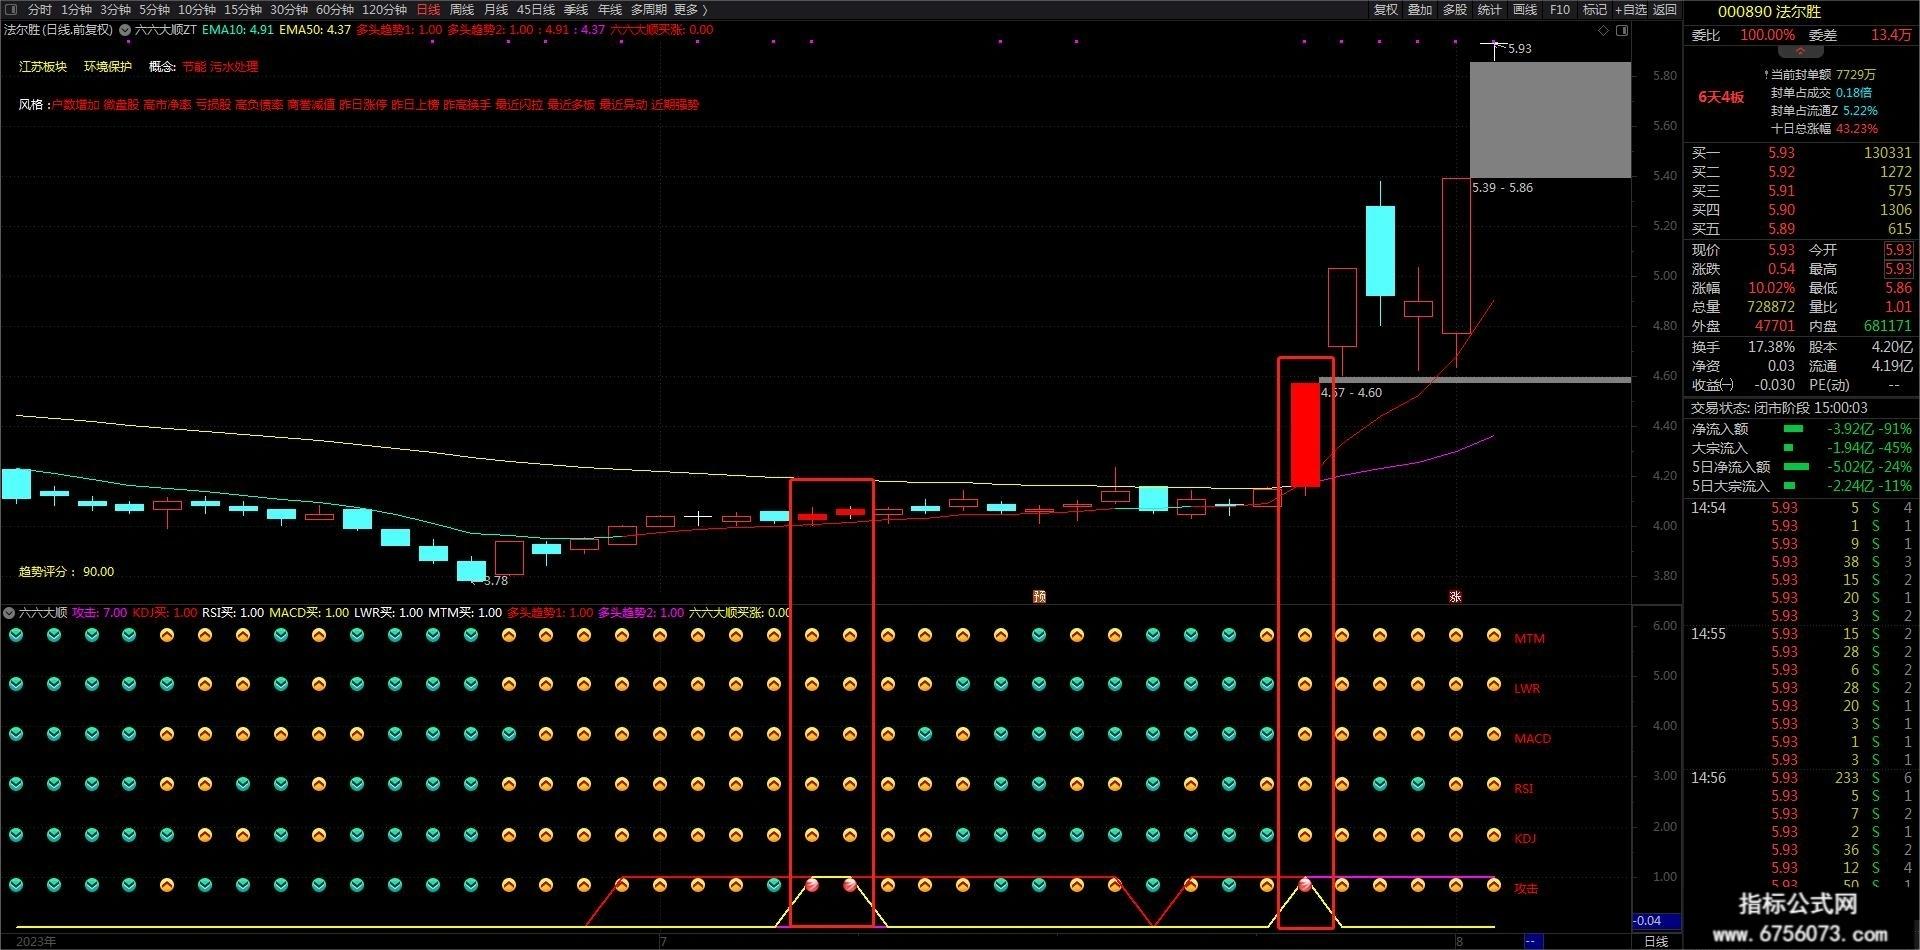The height and width of the screenshot is (950, 1920).
Task: Click the 涨 marker icon on the timeline
Action: (x=1456, y=596)
